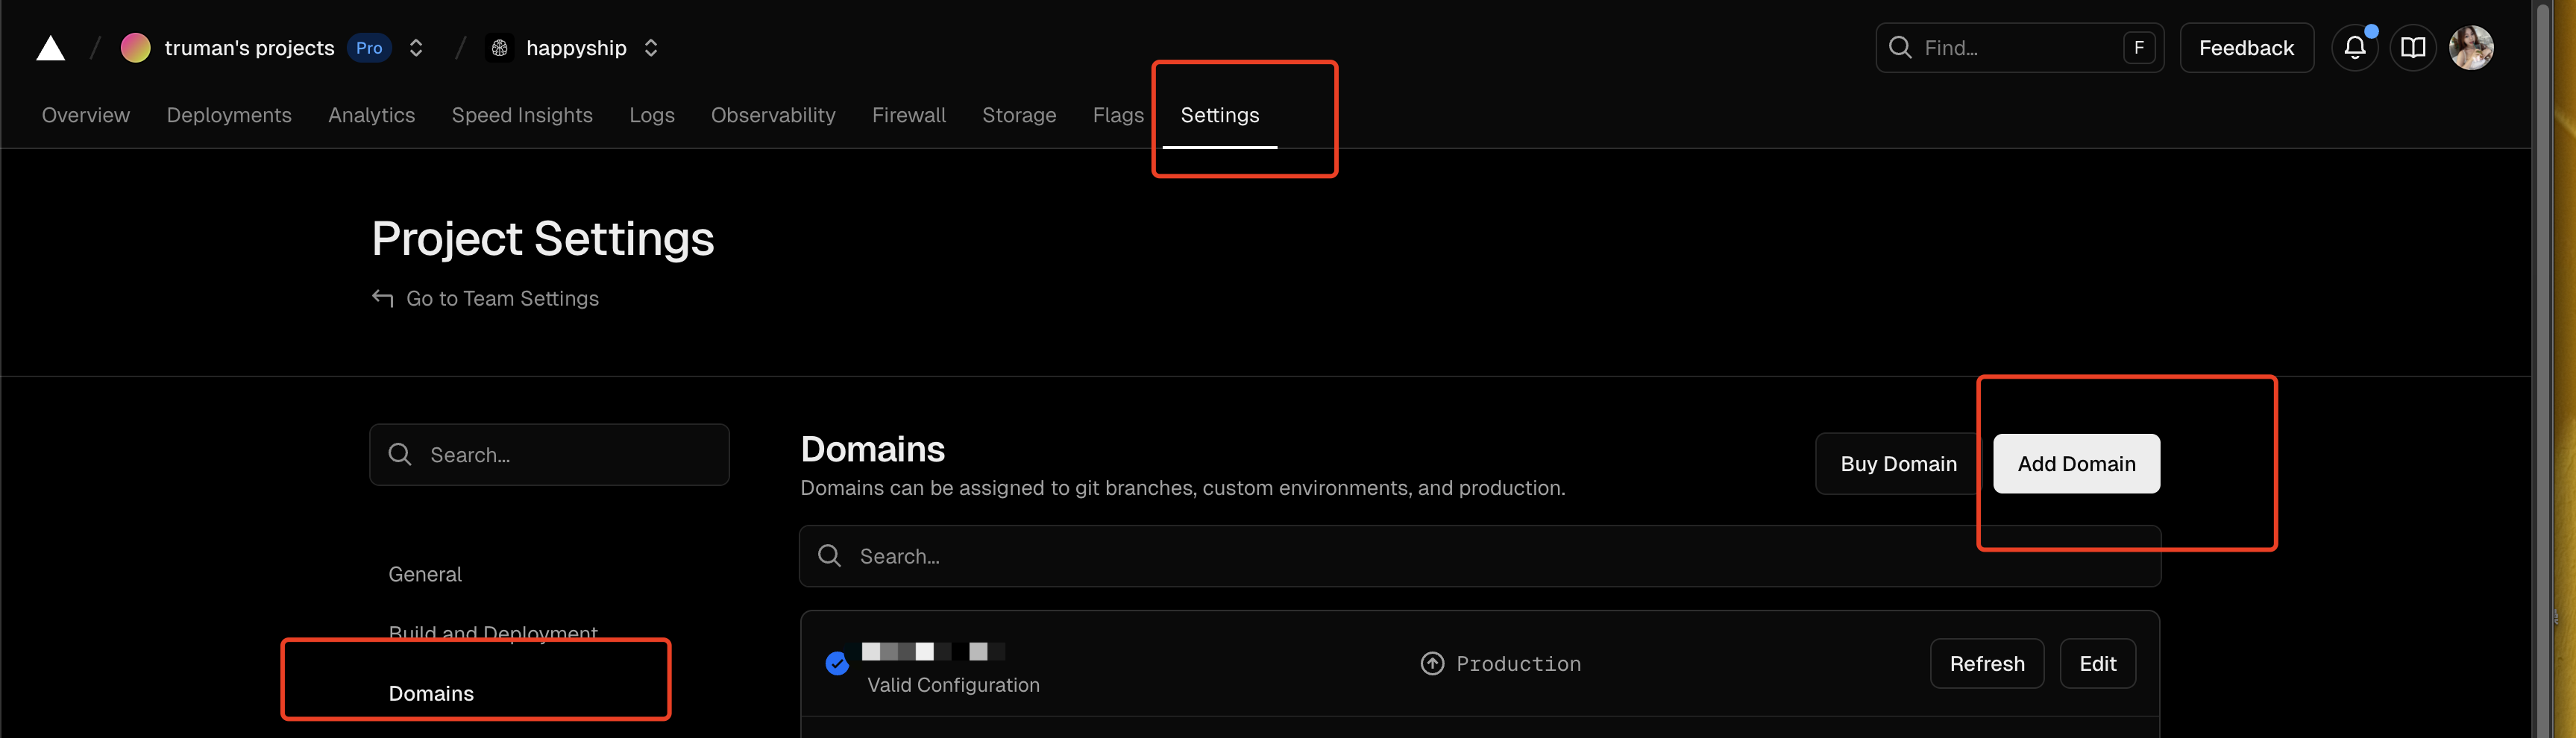Switch to the Flags tab
The image size is (2576, 738).
1118,115
